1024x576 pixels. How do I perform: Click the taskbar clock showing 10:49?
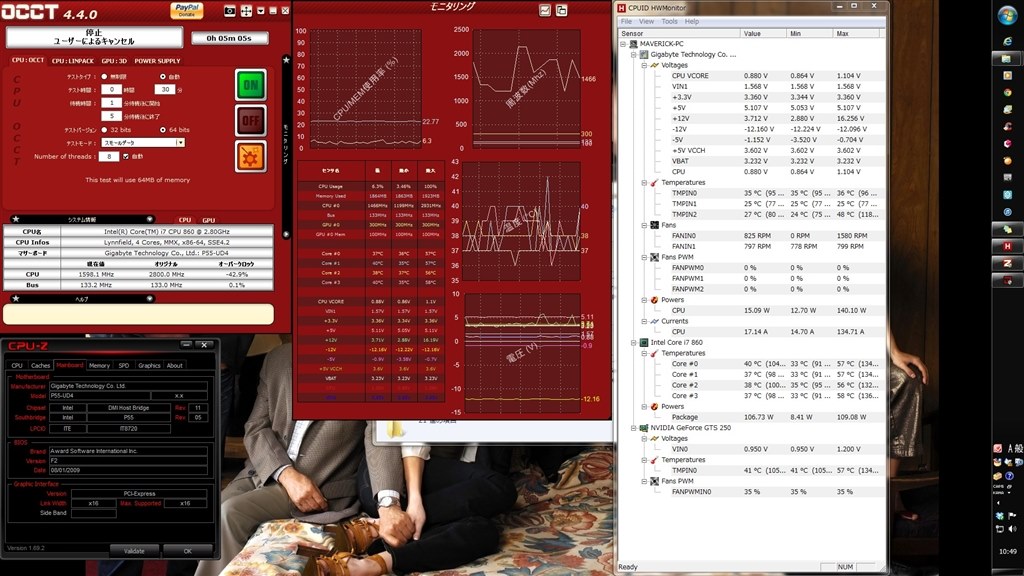(1008, 552)
